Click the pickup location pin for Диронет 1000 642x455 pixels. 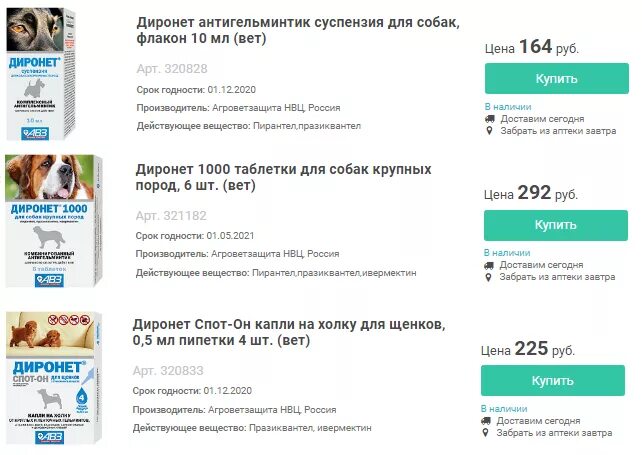click(x=490, y=278)
